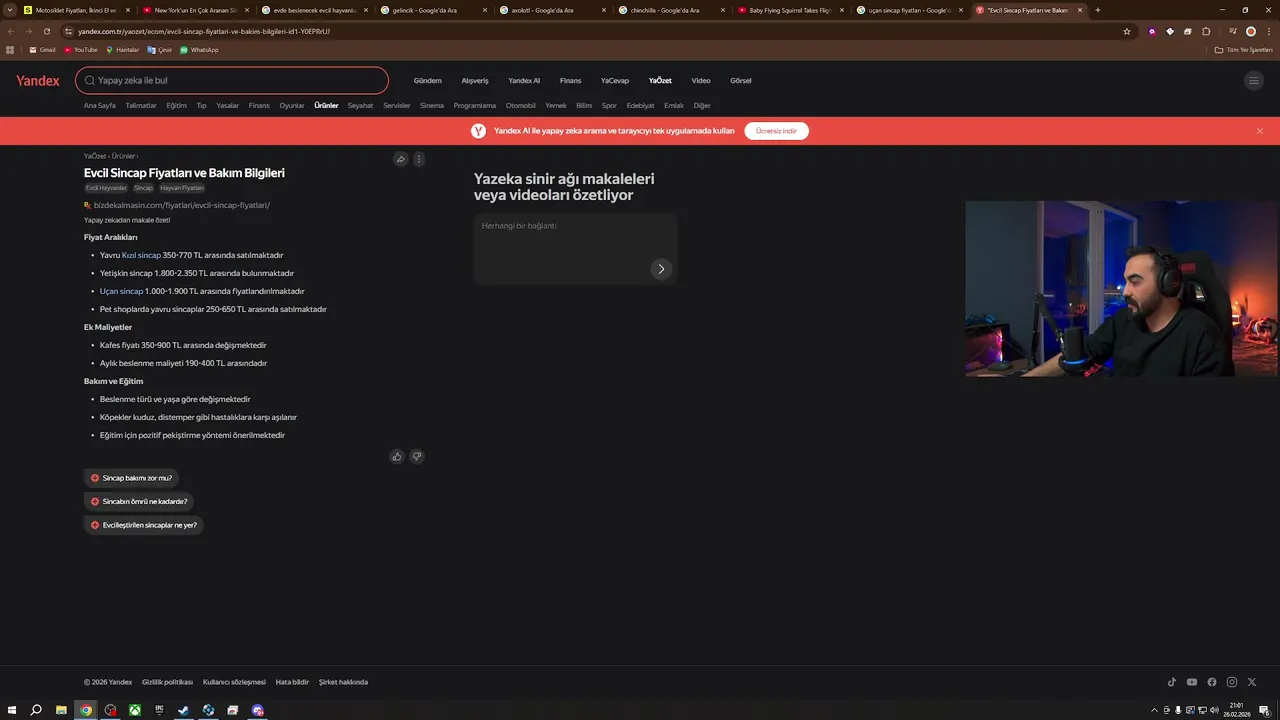Open Alışveriş in Yandex top menu
Screen dimensions: 1280x720
pos(475,81)
